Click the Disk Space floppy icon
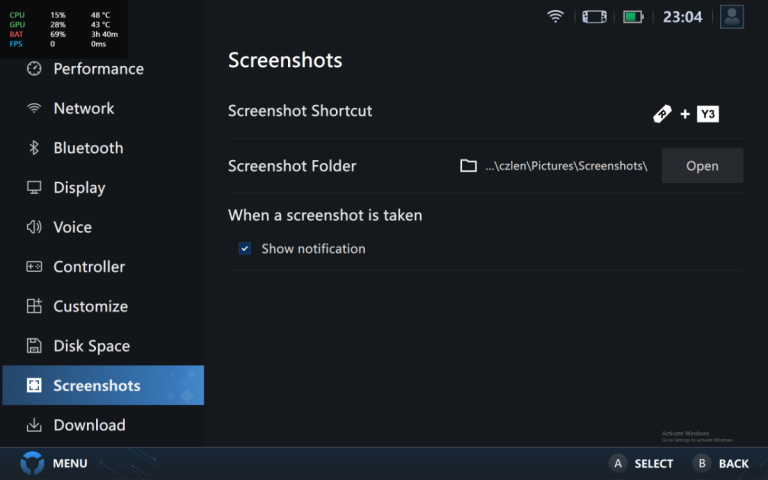The height and width of the screenshot is (480, 768). 34,346
